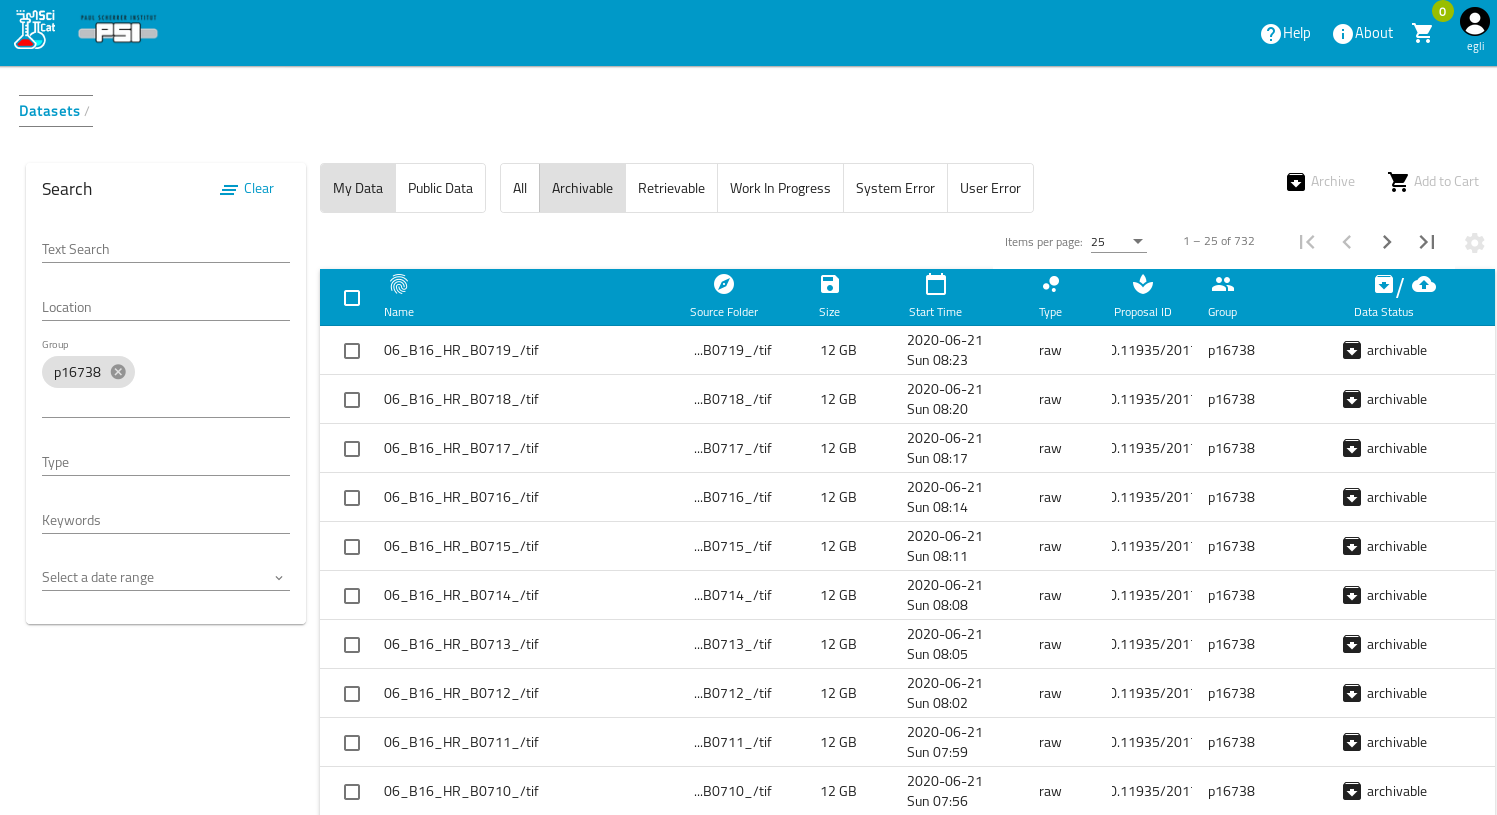Click the Text Search input field

(x=166, y=249)
